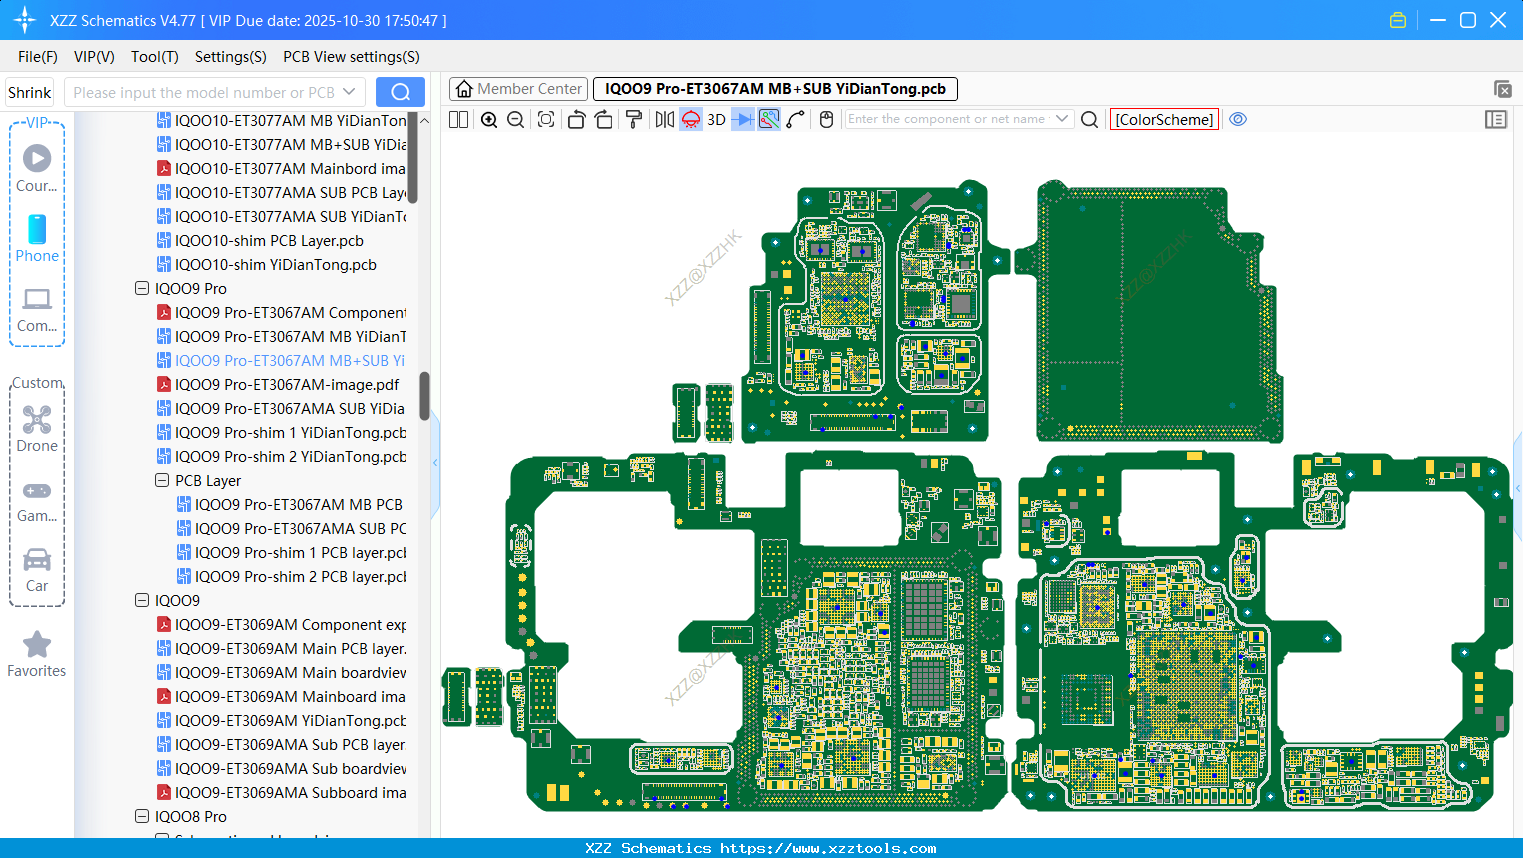Open the Drone category in sidebar
Viewport: 1523px width, 858px height.
coord(37,429)
